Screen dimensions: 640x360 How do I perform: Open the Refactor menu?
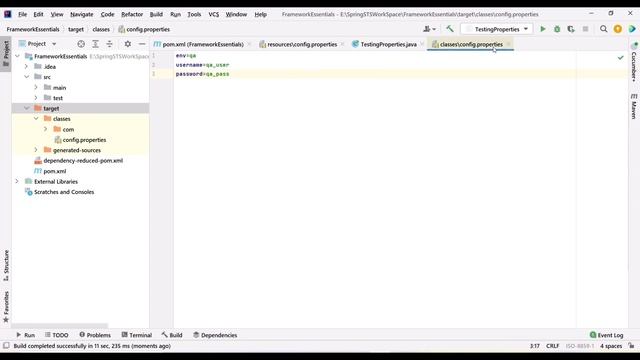(x=132, y=14)
